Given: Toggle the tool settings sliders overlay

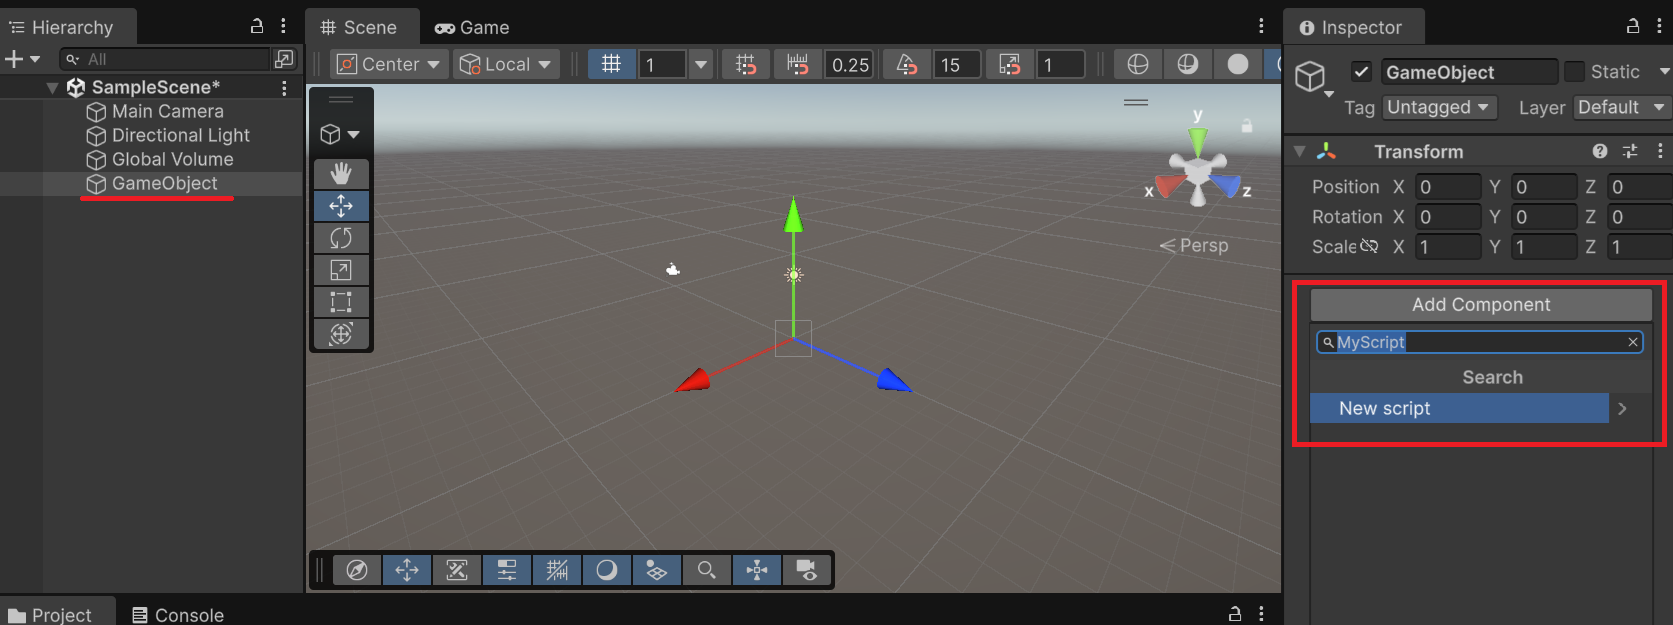Looking at the screenshot, I should [507, 570].
